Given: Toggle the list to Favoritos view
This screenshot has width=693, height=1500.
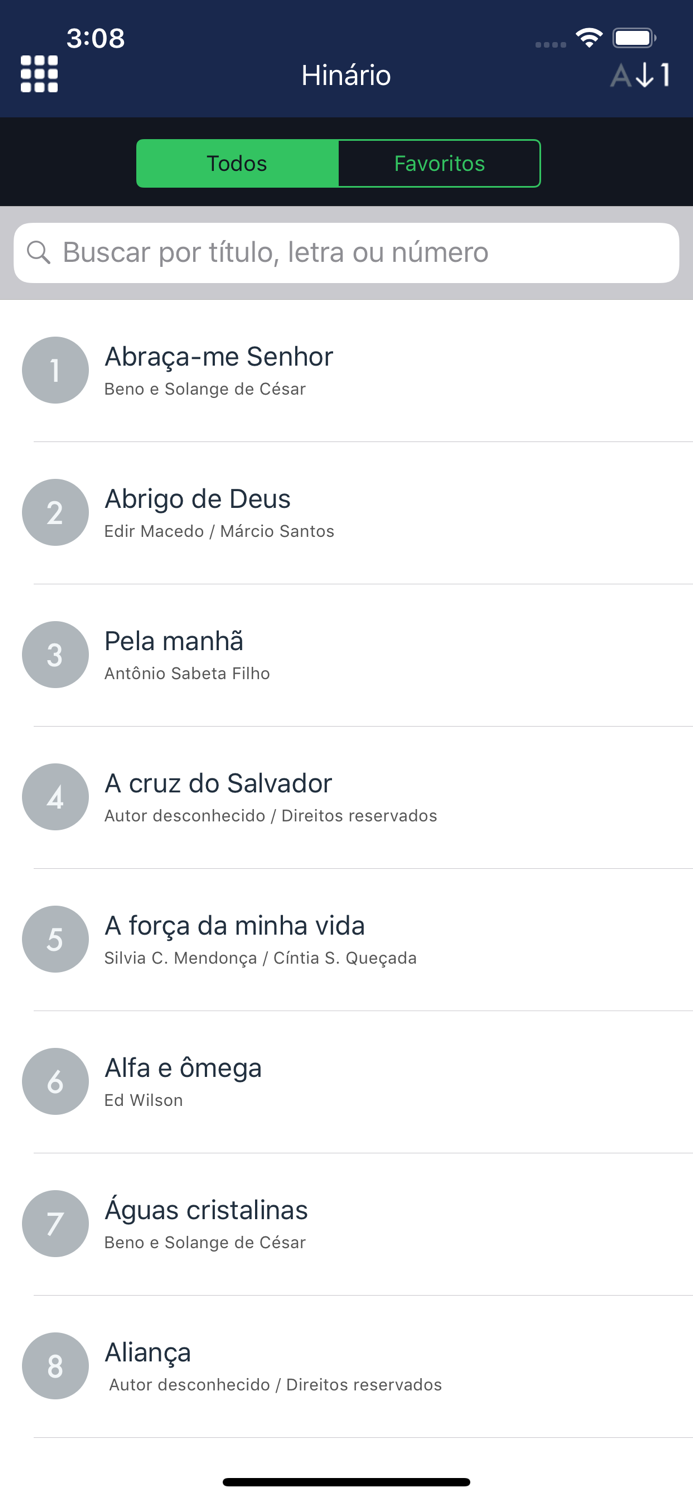Looking at the screenshot, I should 440,163.
